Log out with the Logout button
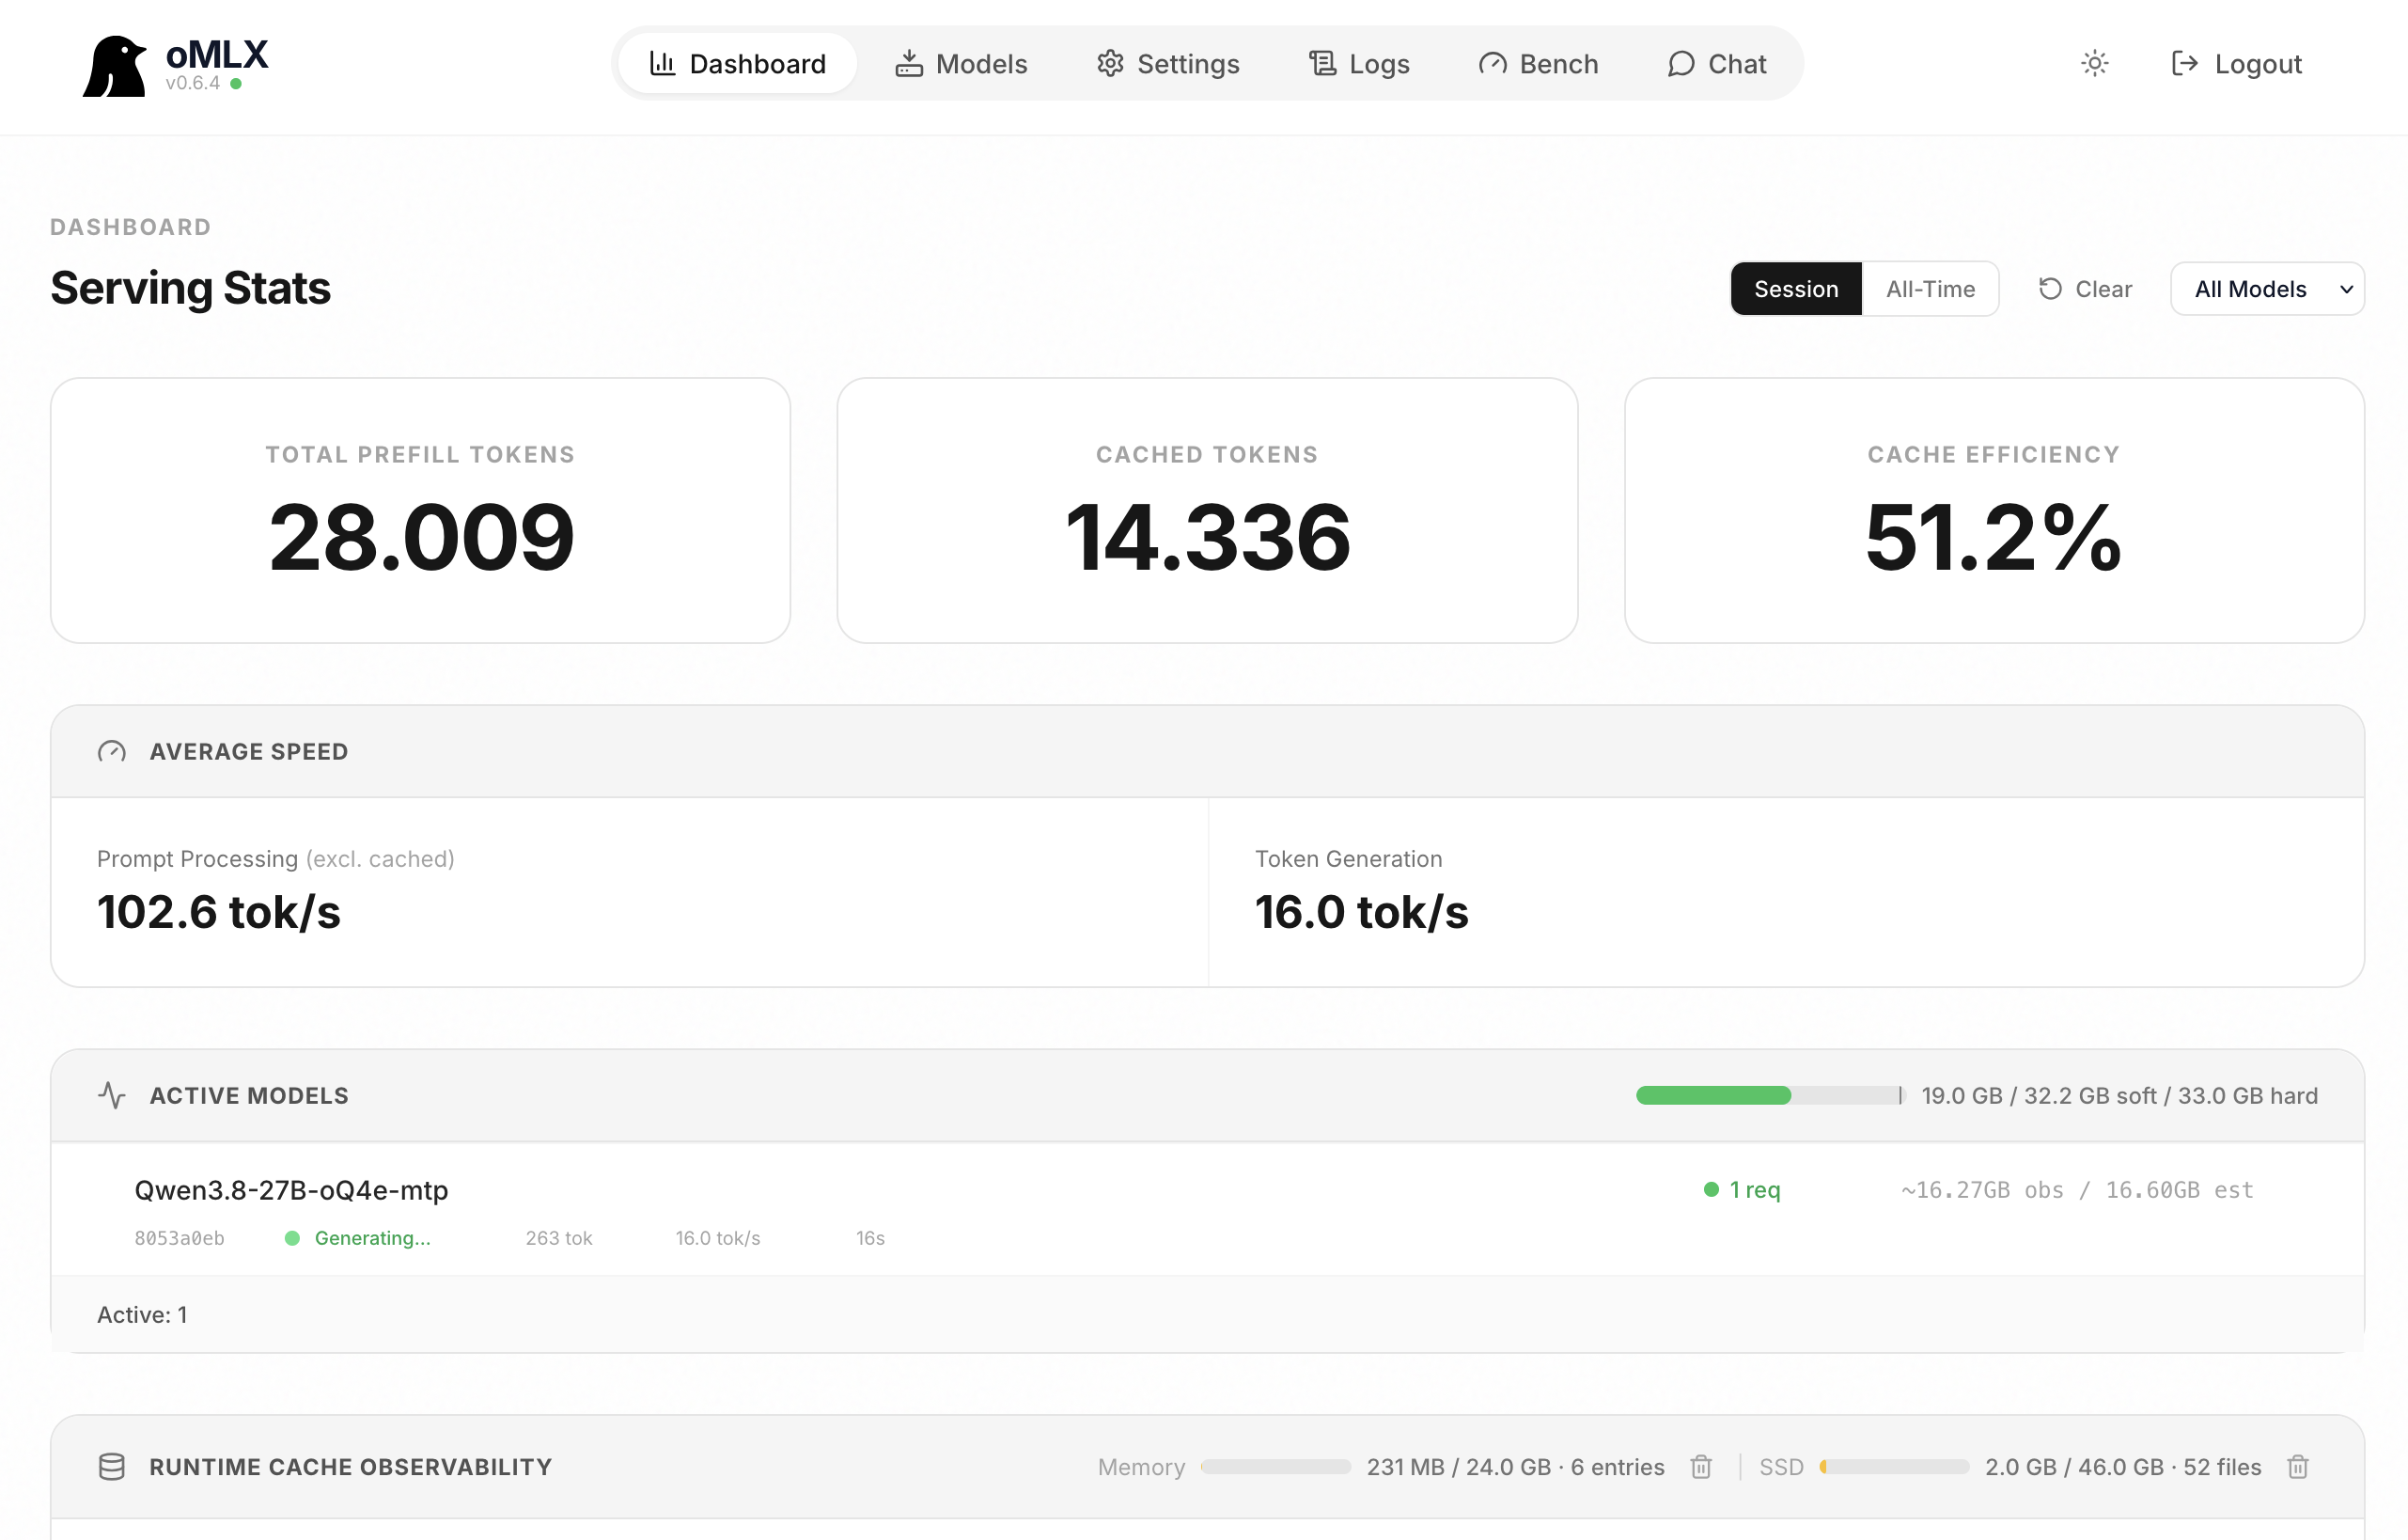 2237,64
